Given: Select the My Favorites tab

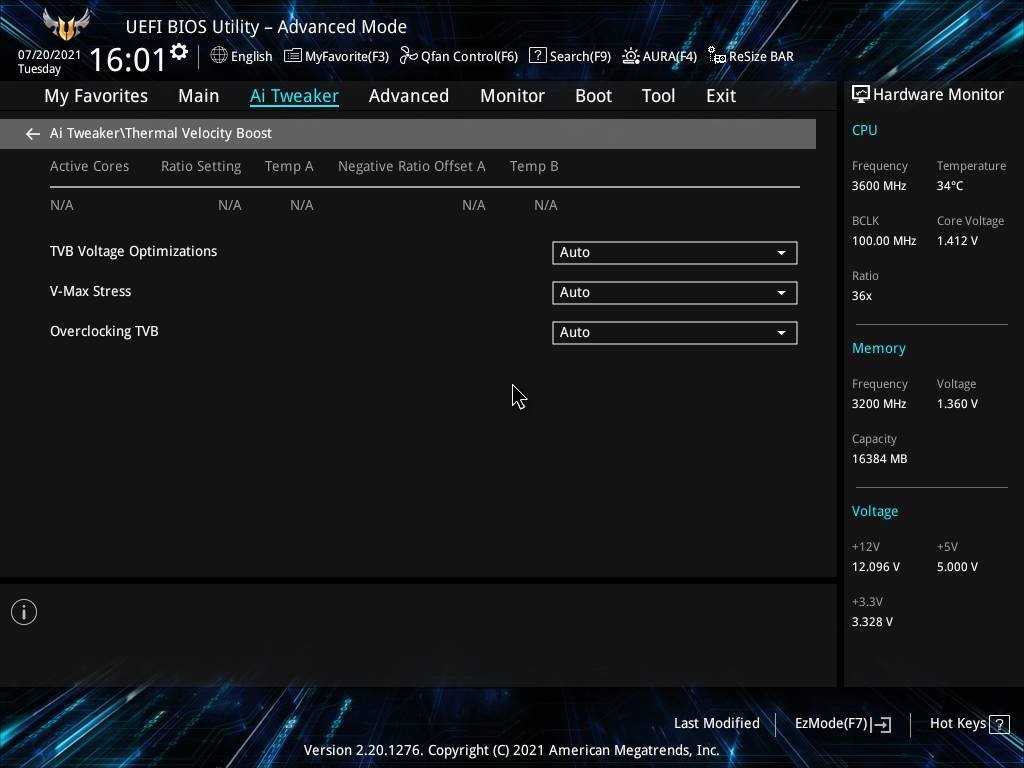Looking at the screenshot, I should tap(96, 96).
